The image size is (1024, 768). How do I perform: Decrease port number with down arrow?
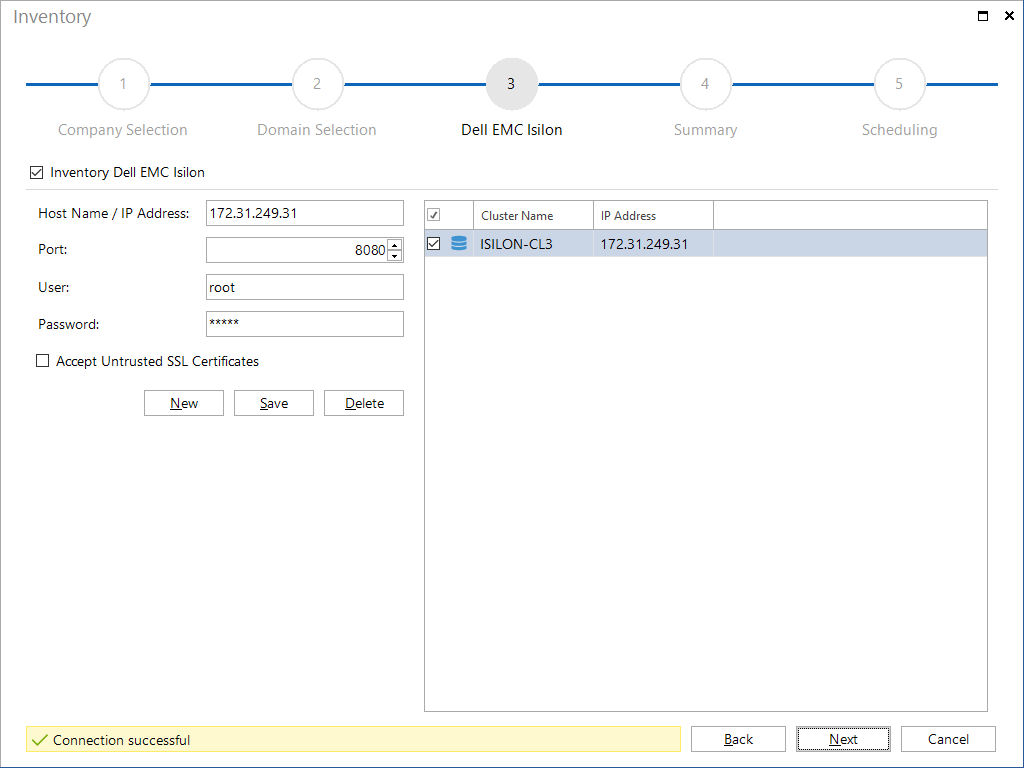click(x=394, y=256)
